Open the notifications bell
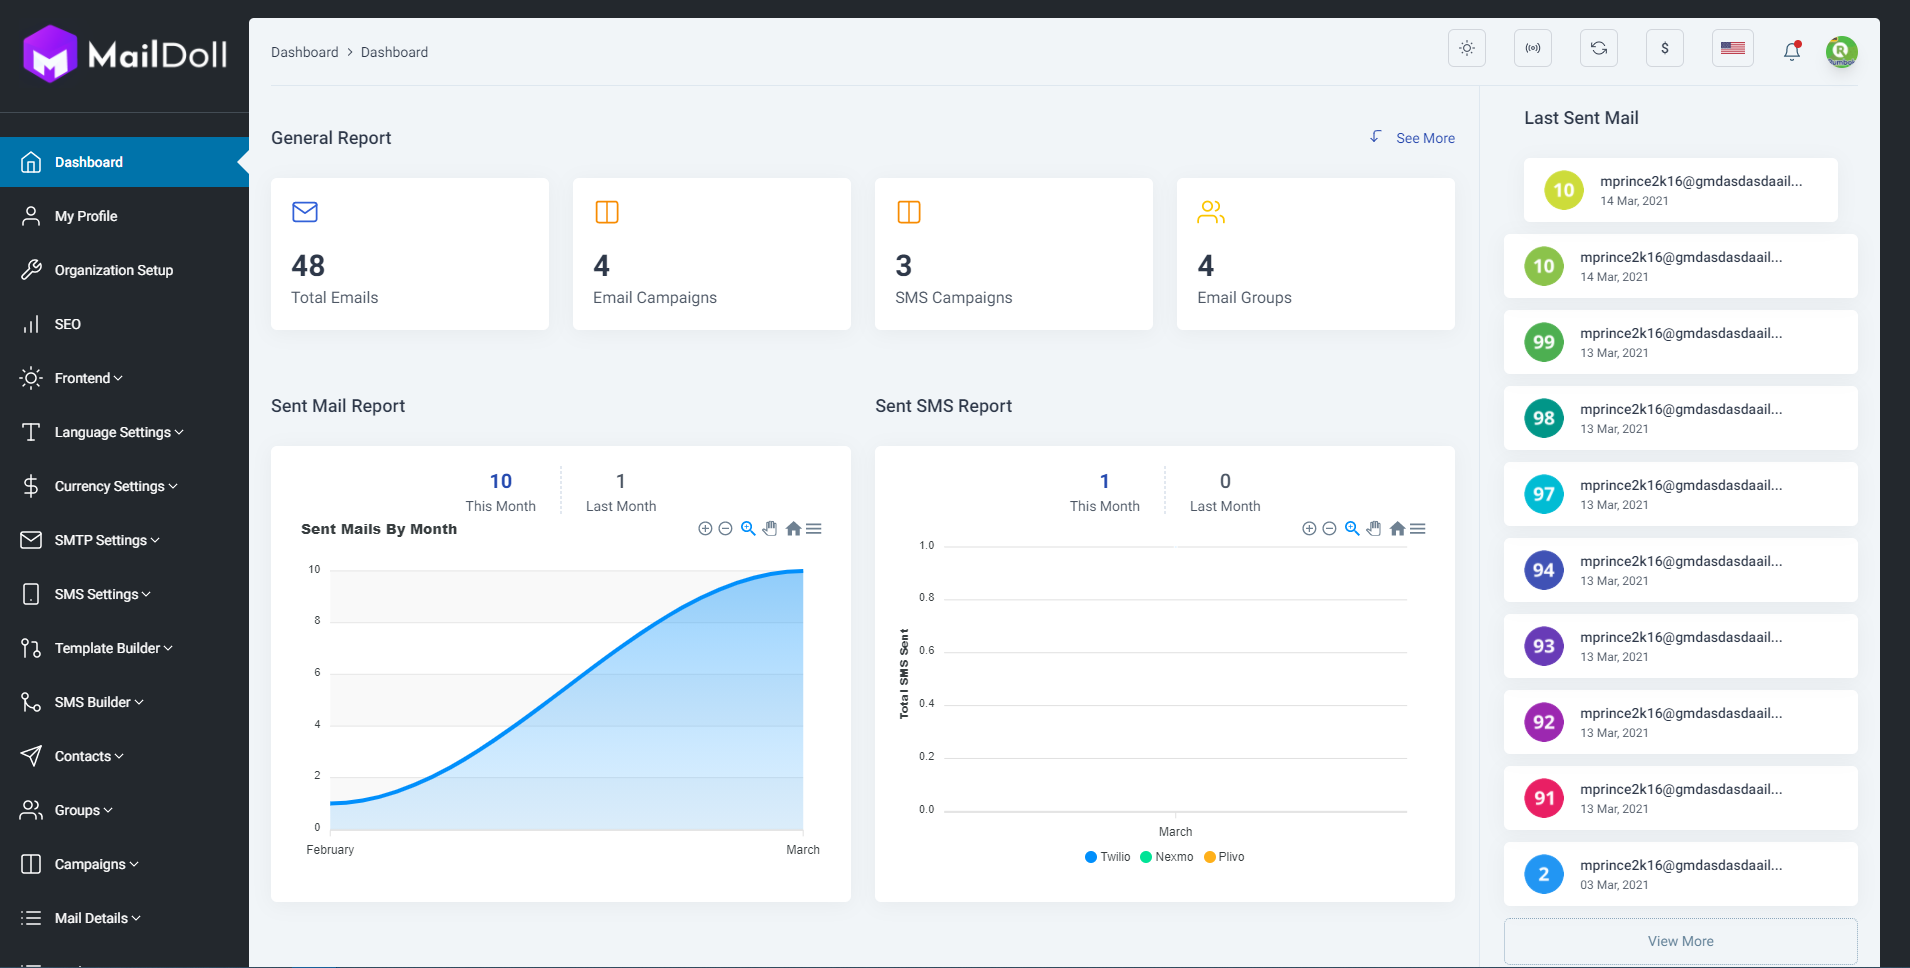This screenshot has height=968, width=1910. coord(1792,51)
